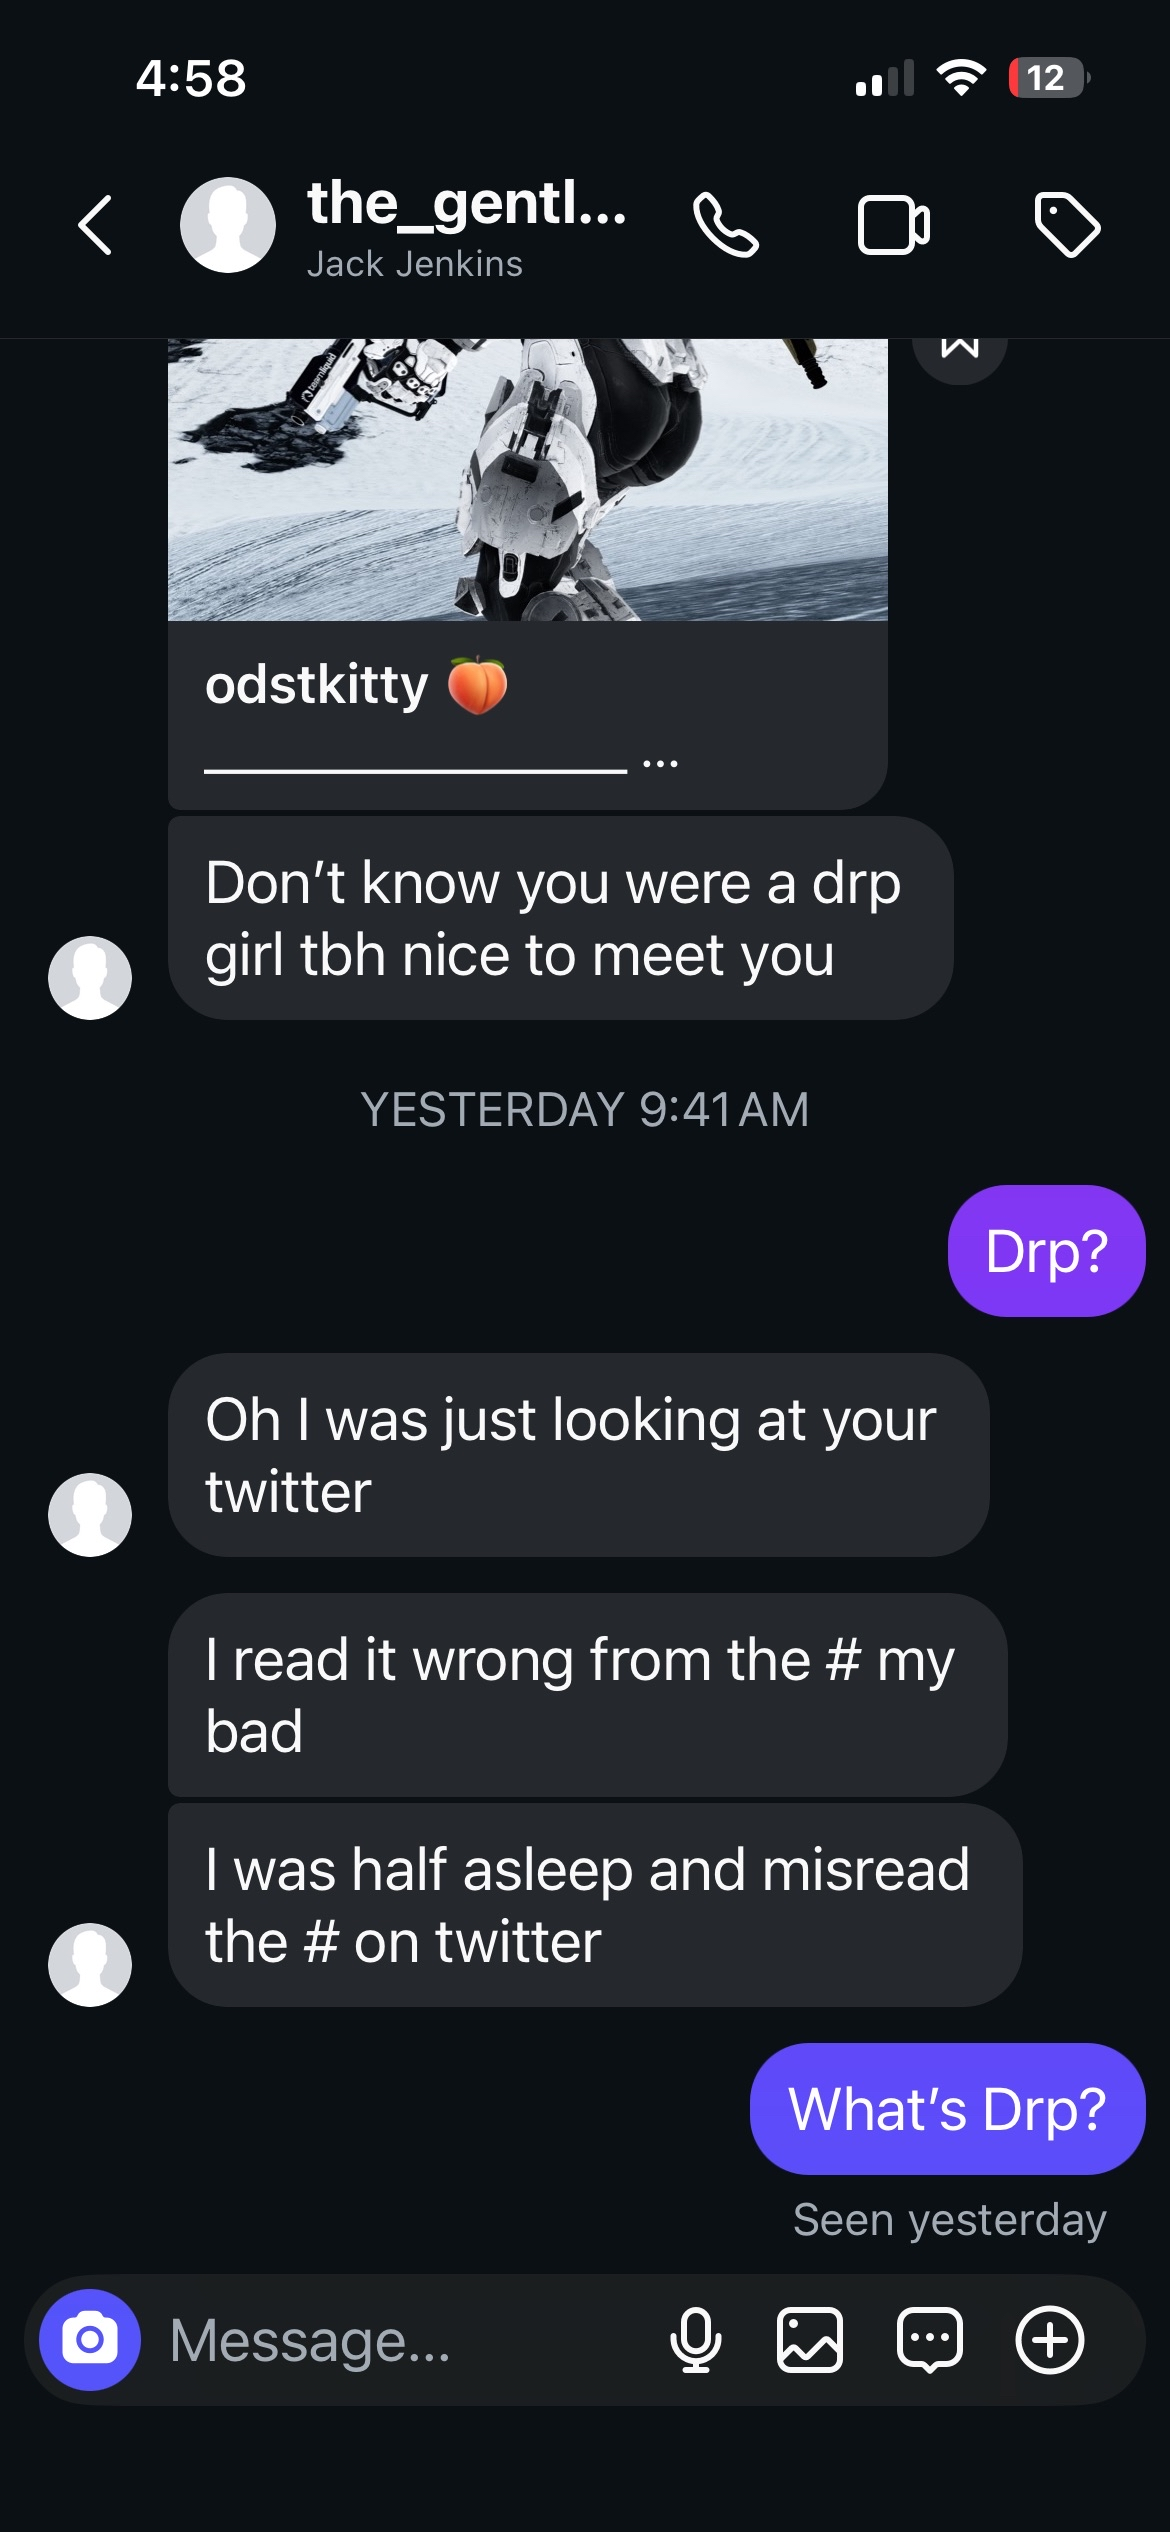Image resolution: width=1170 pixels, height=2532 pixels.
Task: Start an audio call with Jack Jenkins
Action: (726, 225)
